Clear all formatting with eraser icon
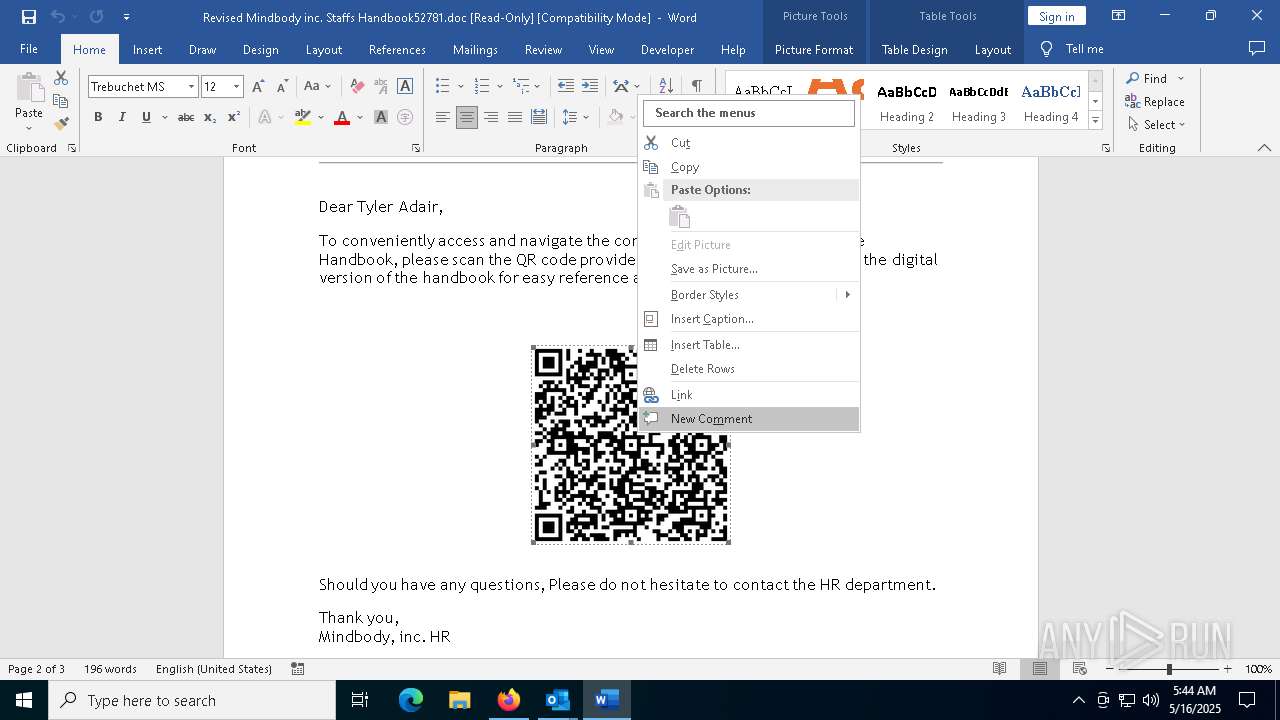 tap(357, 87)
